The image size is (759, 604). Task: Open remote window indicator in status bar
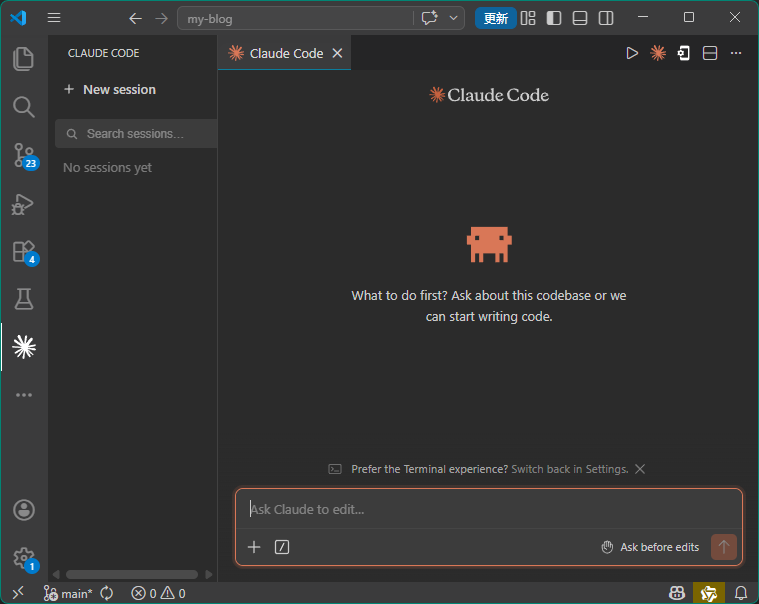pyautogui.click(x=17, y=593)
